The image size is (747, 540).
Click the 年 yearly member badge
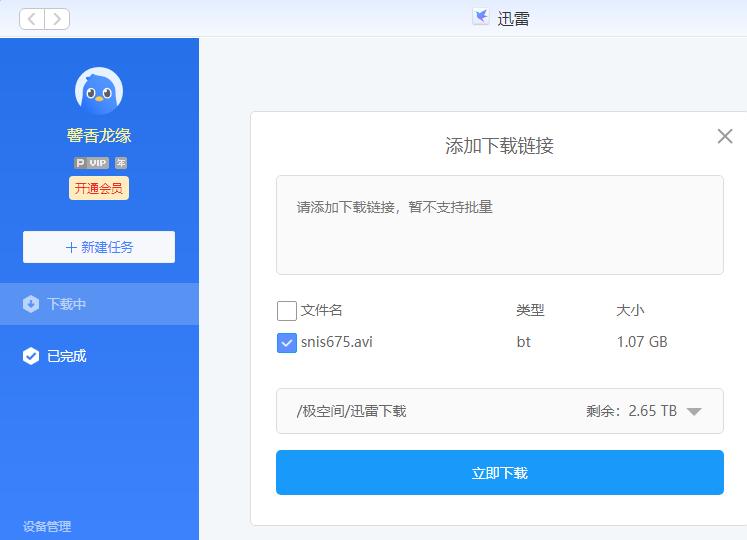coord(121,163)
